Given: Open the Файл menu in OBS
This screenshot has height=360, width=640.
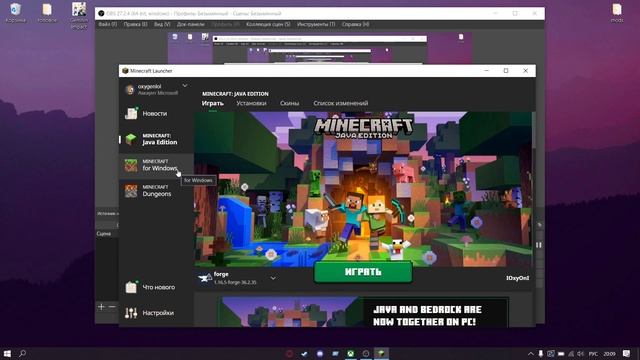Looking at the screenshot, I should [107, 24].
